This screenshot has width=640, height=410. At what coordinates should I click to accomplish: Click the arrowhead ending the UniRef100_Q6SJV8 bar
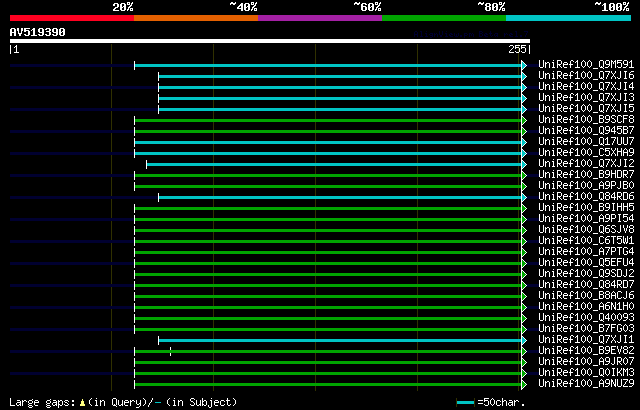(x=524, y=230)
